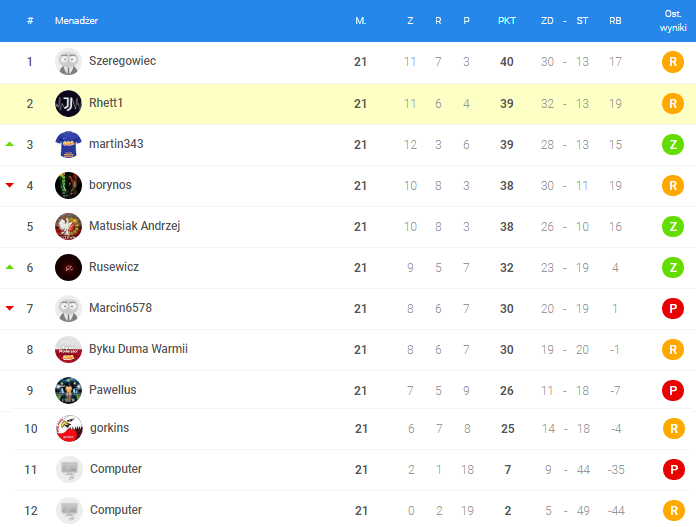Viewport: 696px width, 527px height.
Task: Click martin343's green Z result badge
Action: coord(673,144)
